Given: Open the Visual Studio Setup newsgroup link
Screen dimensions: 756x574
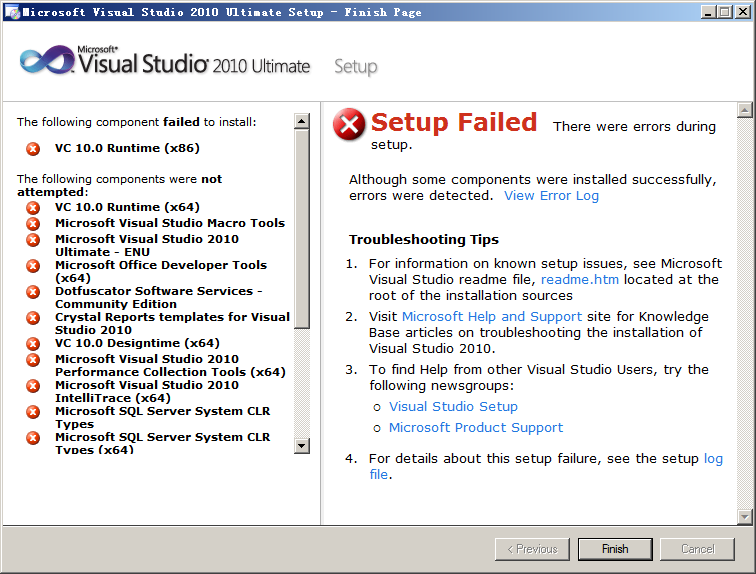Looking at the screenshot, I should tap(453, 407).
